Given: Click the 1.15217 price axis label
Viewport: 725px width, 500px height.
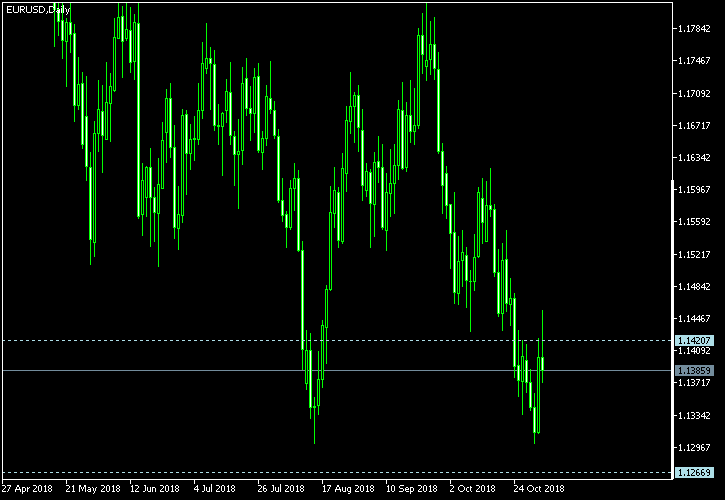Looking at the screenshot, I should [694, 255].
